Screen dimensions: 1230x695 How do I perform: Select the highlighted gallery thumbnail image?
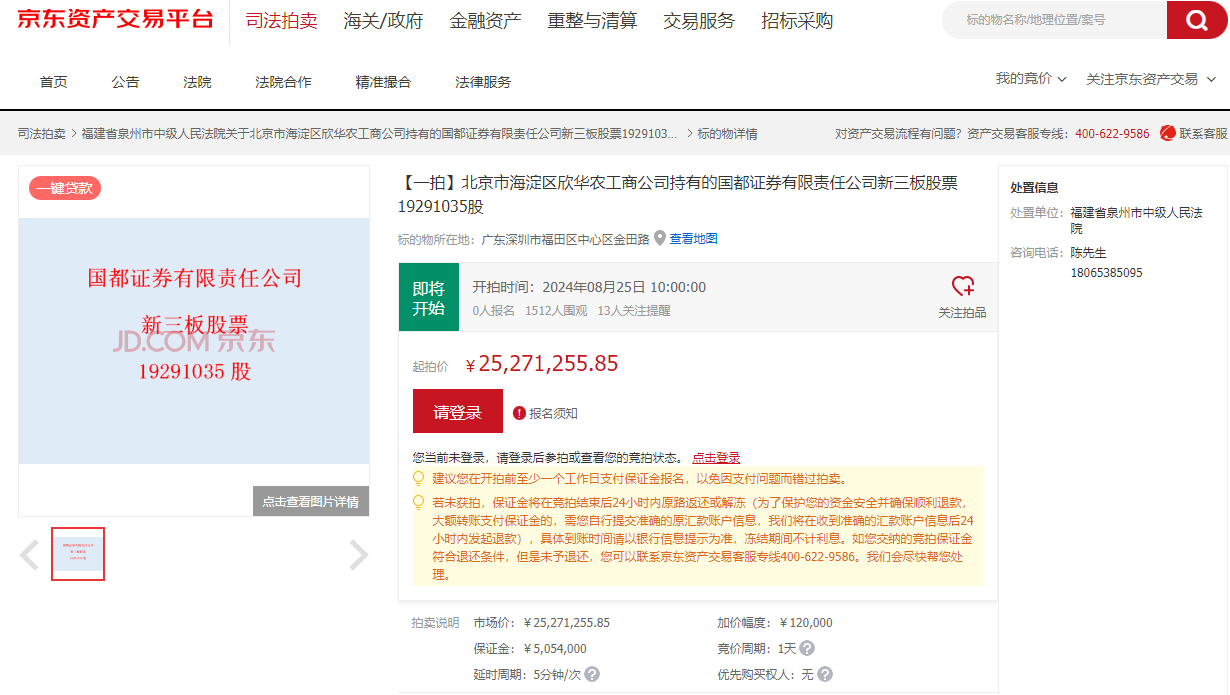78,554
